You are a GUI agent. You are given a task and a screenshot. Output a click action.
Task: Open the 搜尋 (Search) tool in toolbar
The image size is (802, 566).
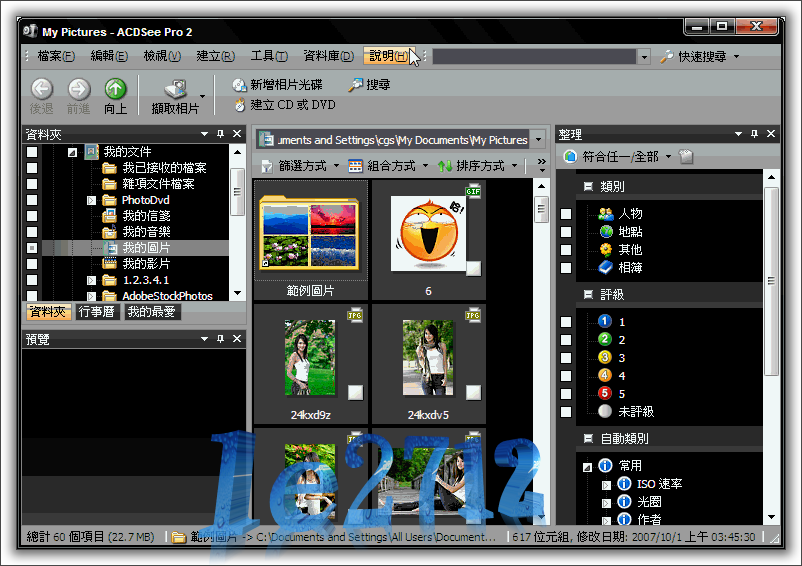click(x=355, y=85)
